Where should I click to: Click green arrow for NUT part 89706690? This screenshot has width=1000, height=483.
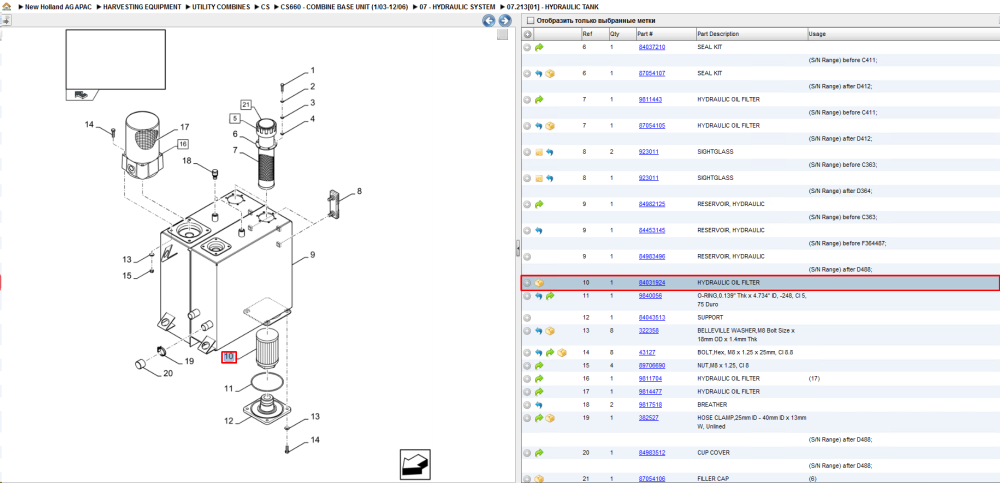[539, 366]
